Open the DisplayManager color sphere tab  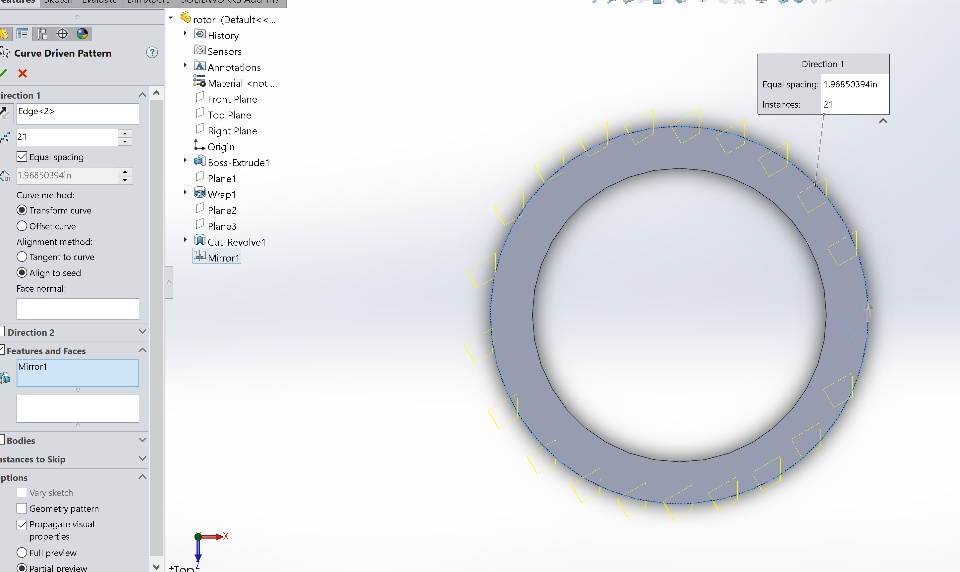pyautogui.click(x=82, y=34)
